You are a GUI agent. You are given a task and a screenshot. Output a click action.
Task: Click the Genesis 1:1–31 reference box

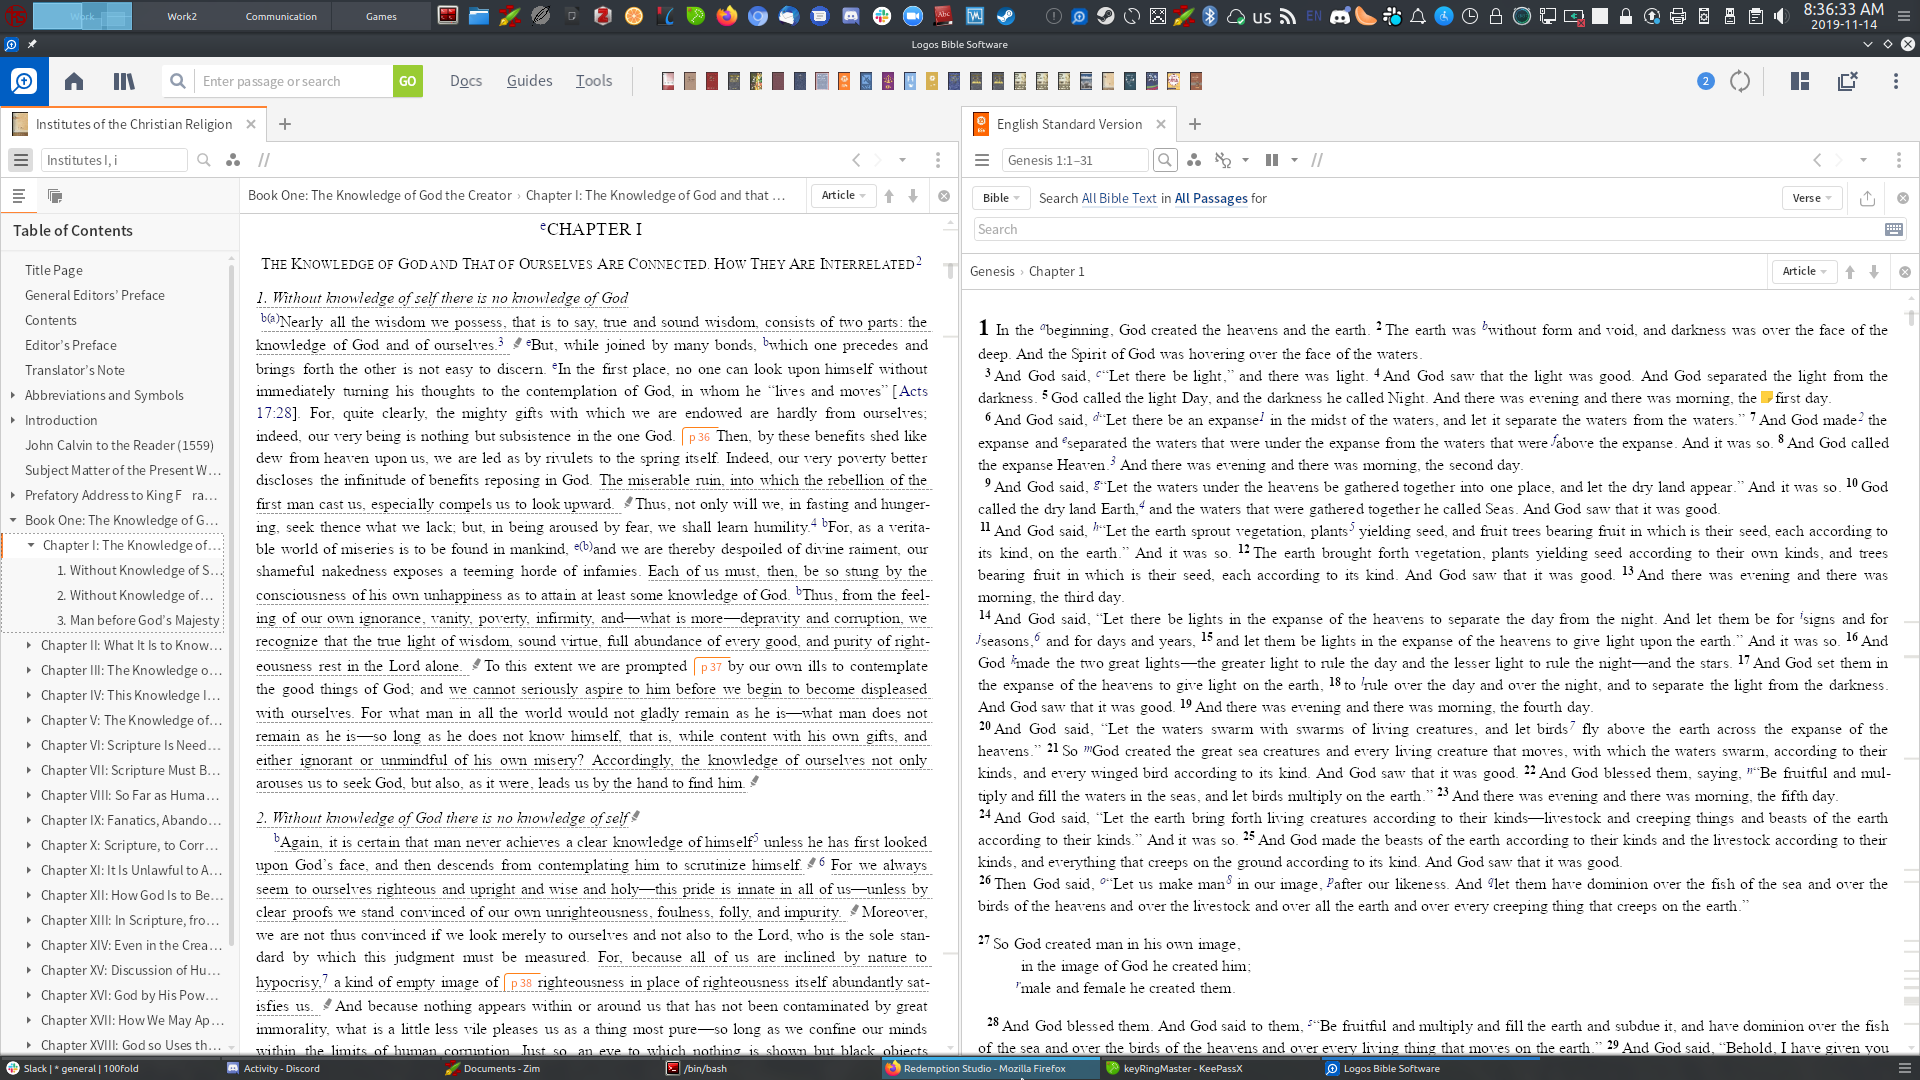(1075, 160)
